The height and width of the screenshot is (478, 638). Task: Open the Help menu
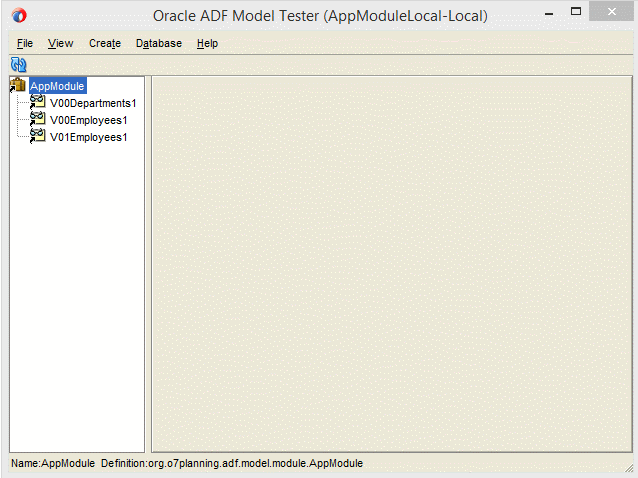point(208,43)
